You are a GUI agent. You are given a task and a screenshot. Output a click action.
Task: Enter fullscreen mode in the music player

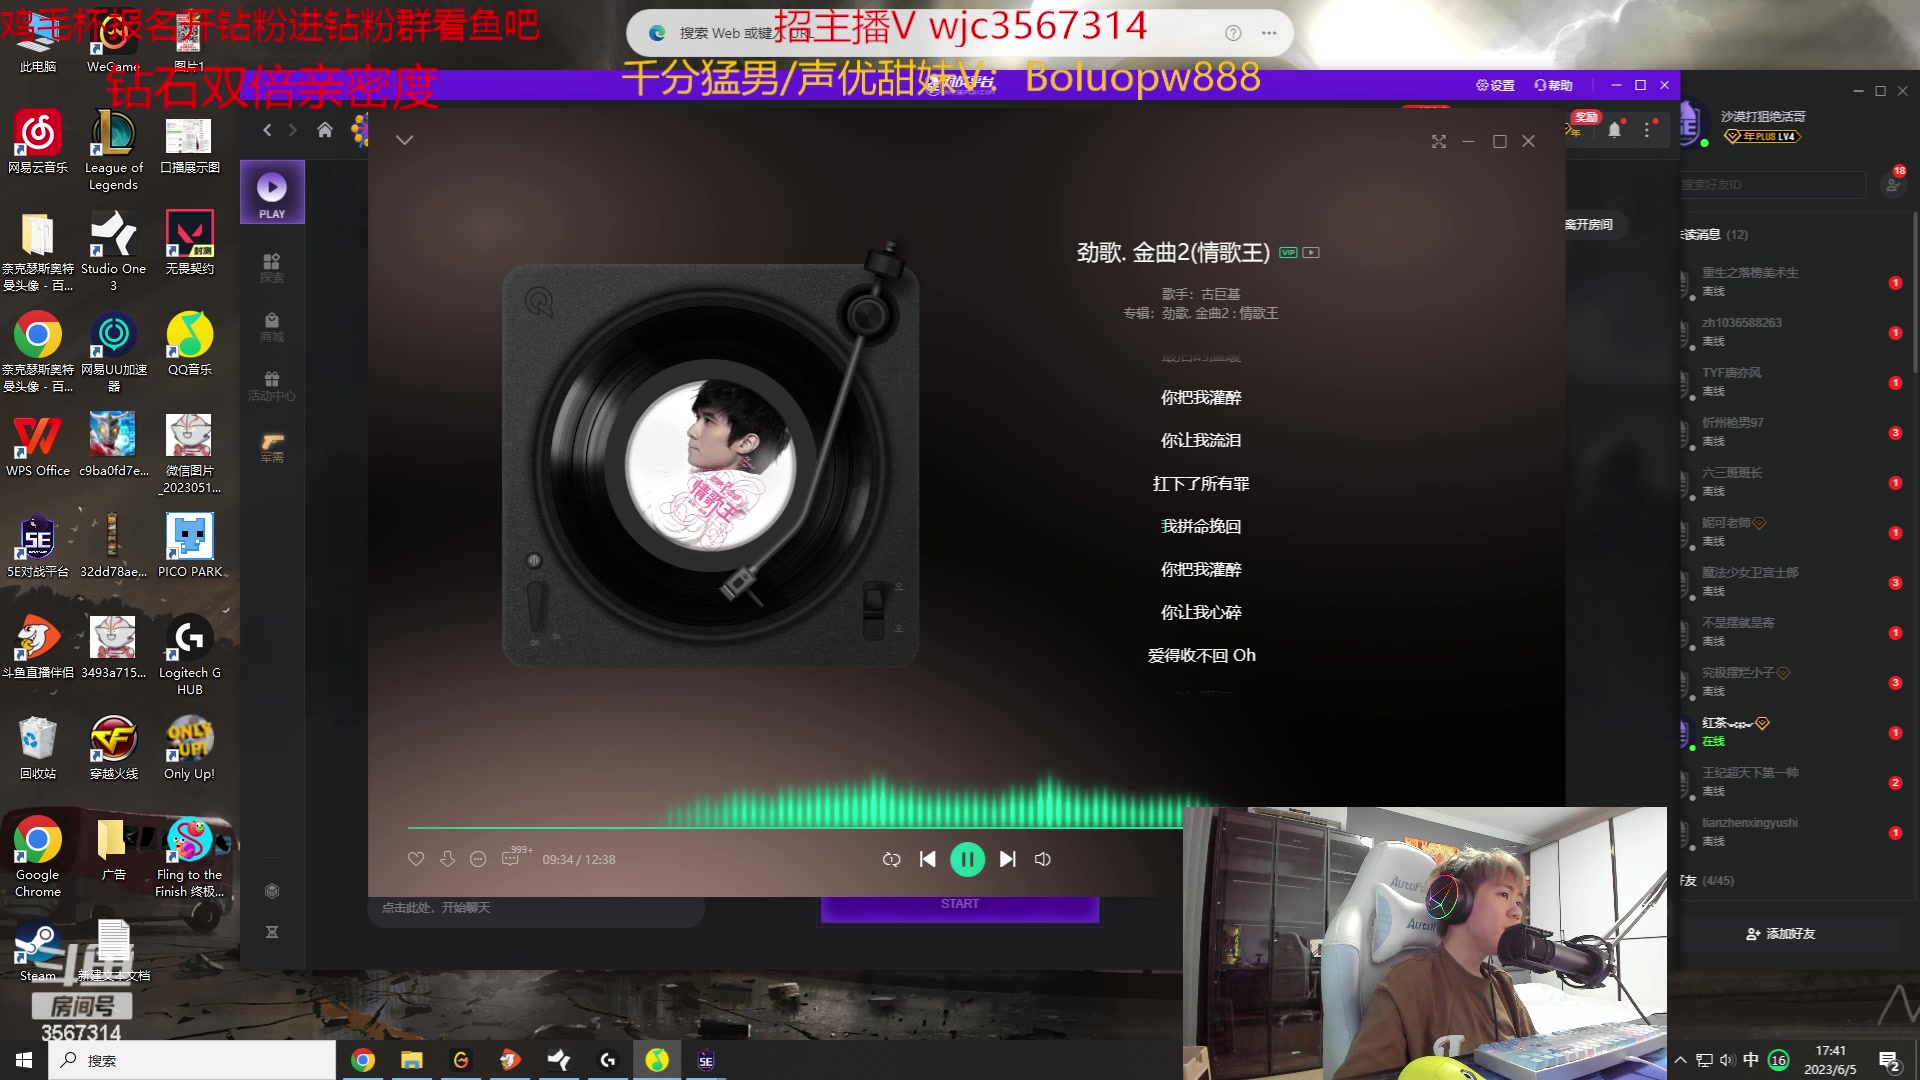[x=1438, y=142]
